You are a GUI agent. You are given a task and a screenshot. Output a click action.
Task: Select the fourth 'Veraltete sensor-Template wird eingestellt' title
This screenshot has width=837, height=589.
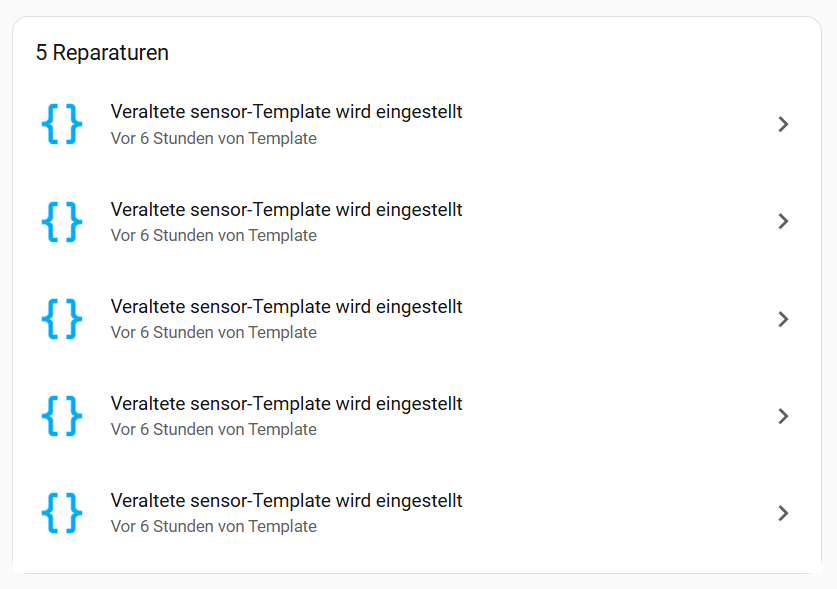coord(286,404)
